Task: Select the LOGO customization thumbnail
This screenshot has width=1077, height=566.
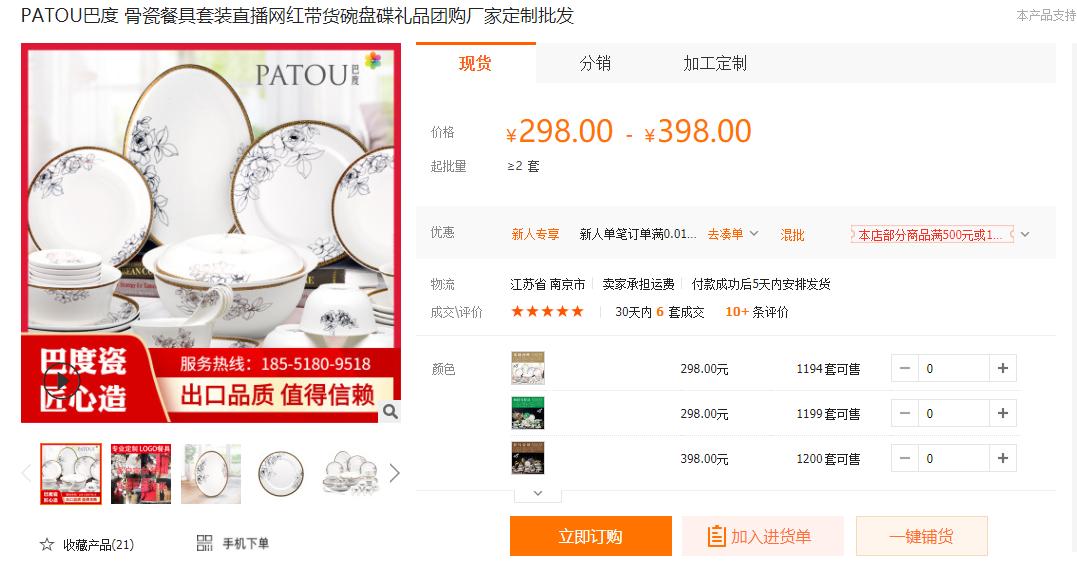Action: click(141, 474)
